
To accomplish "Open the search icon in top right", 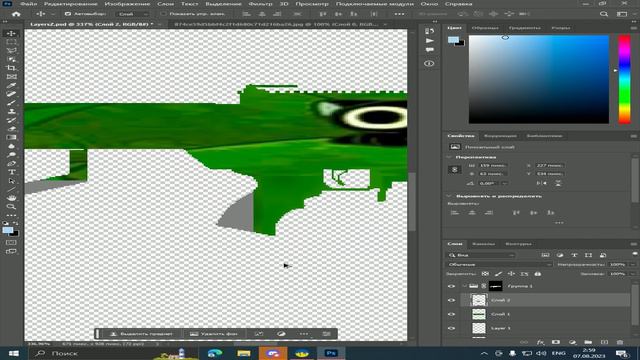I will point(604,14).
